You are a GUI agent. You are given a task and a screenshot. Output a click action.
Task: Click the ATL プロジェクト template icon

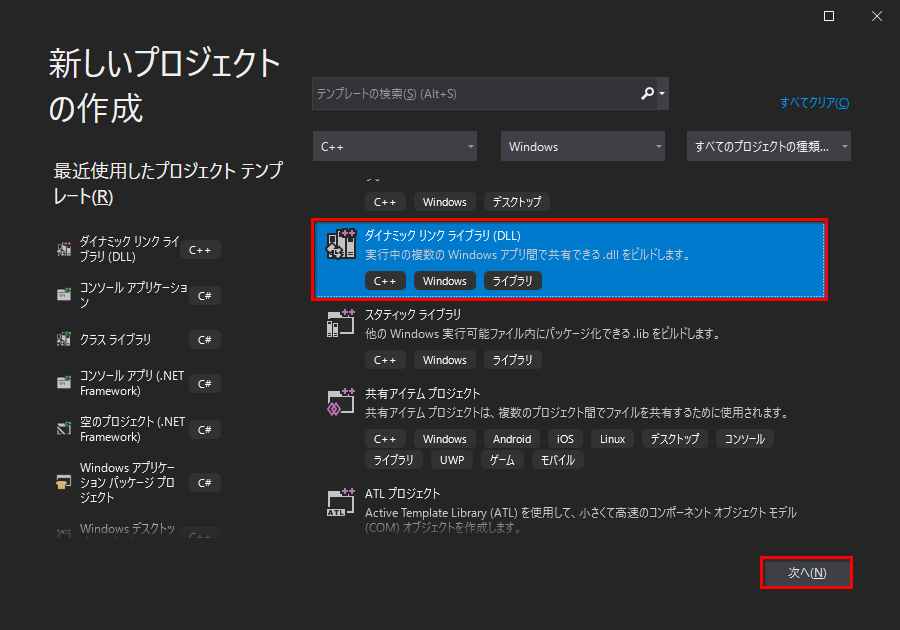(340, 501)
